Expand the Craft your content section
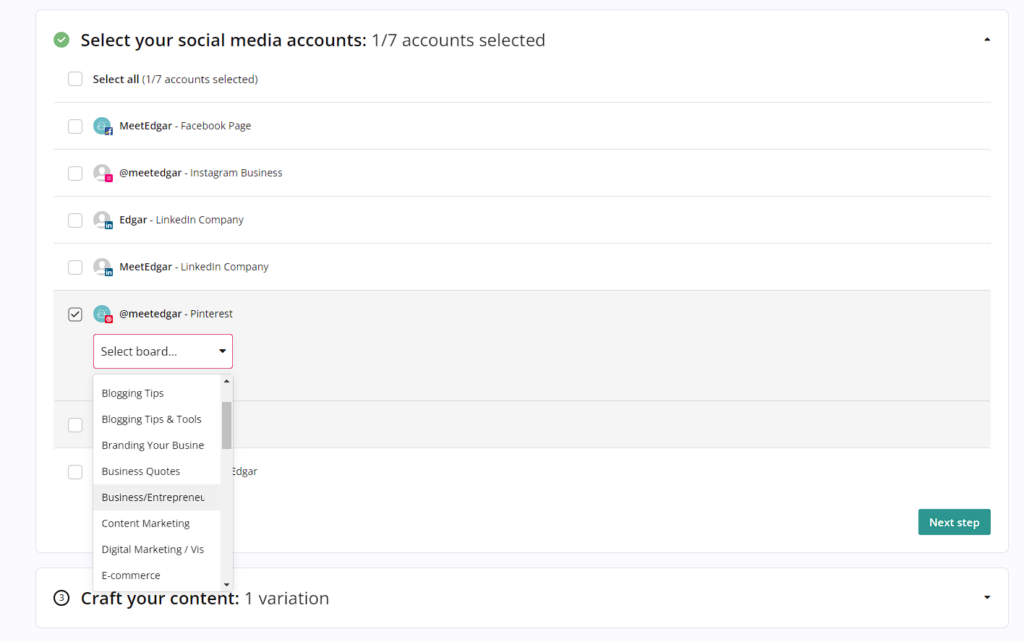Screen dimensions: 1024x642 pos(987,598)
